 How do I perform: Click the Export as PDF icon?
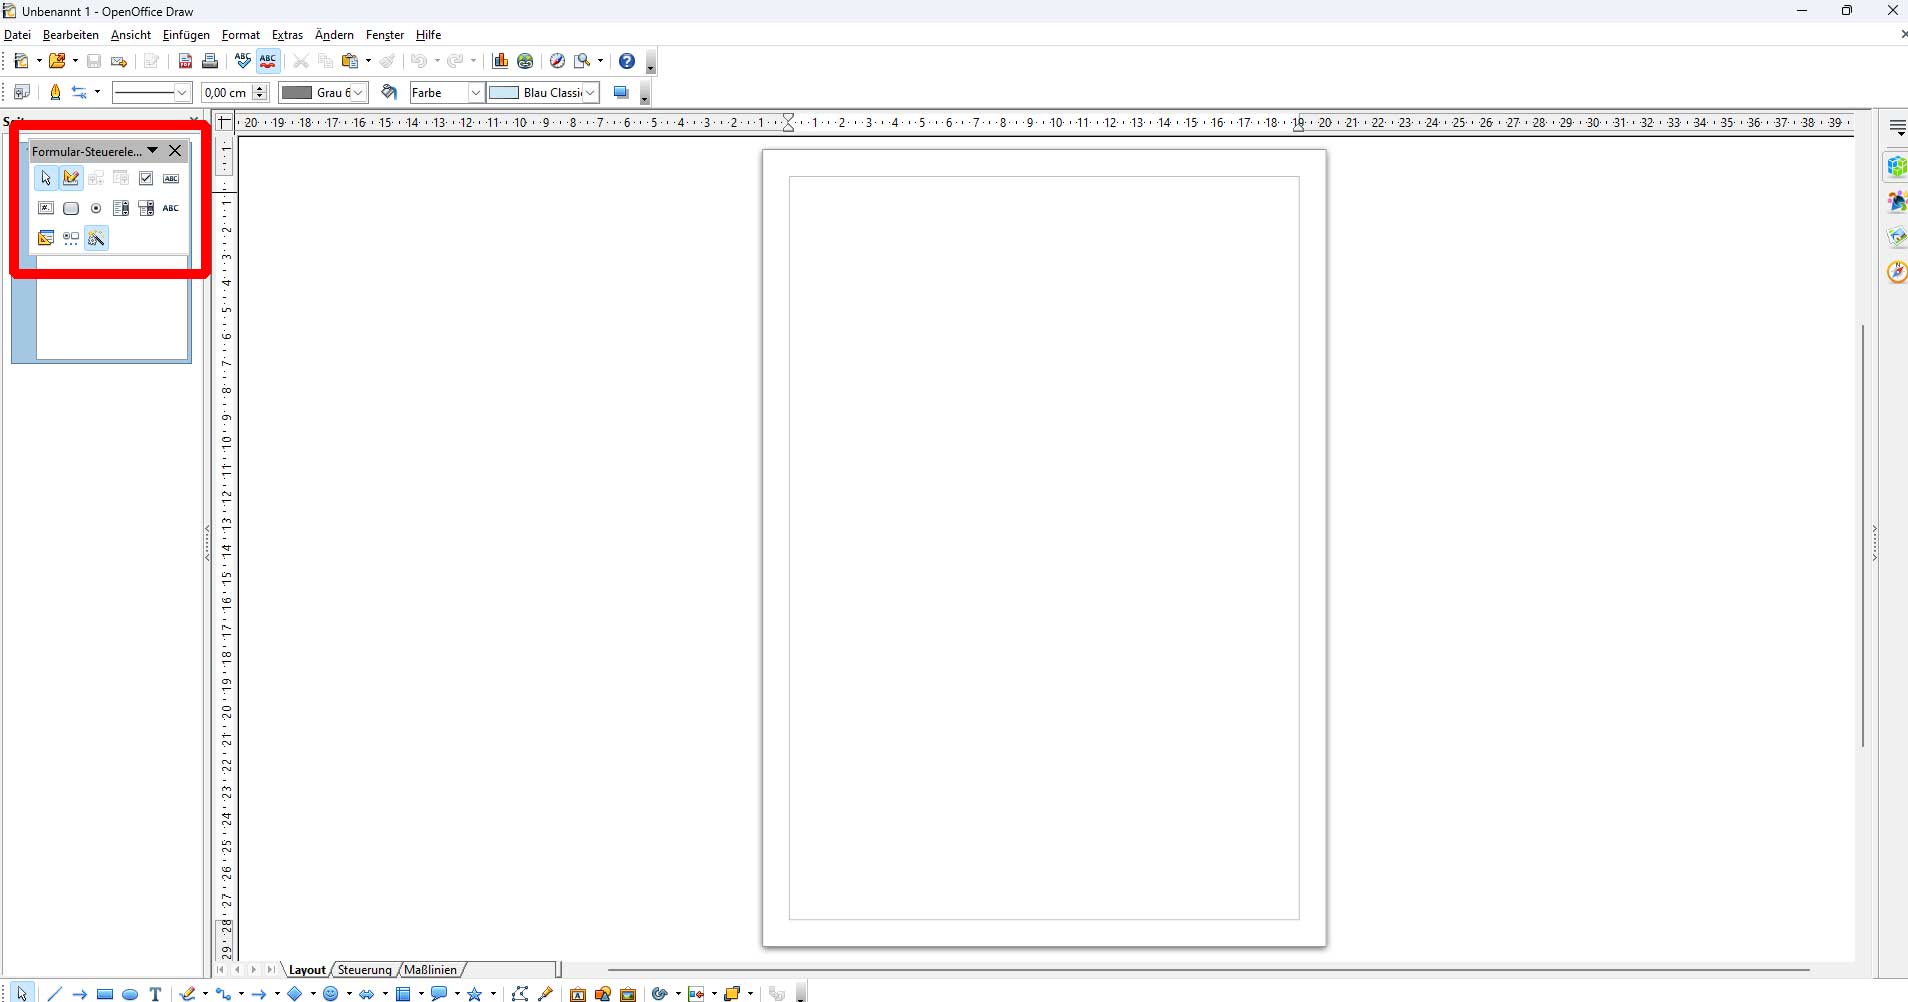(185, 61)
